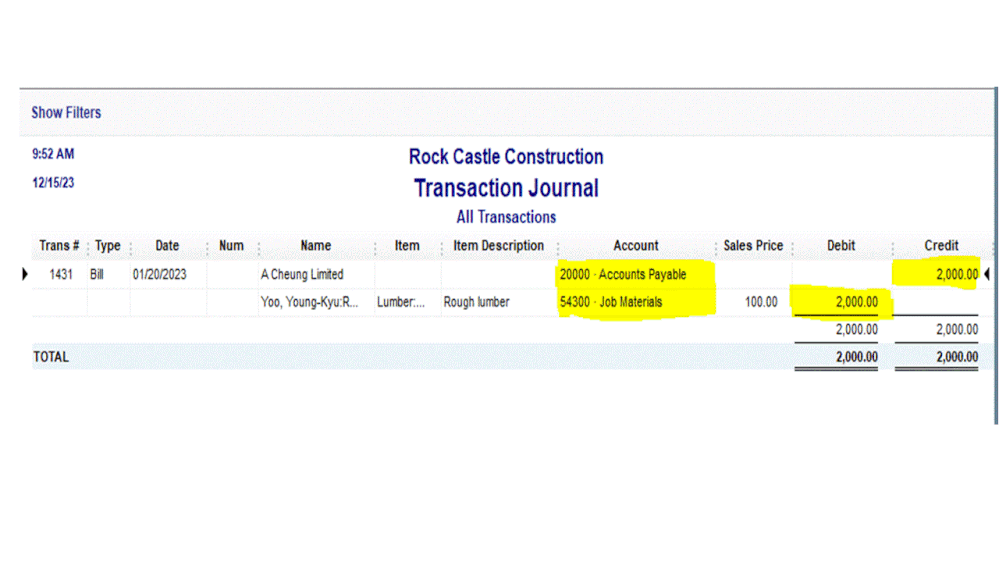Click the highlighted 2,000.00 debit on Job Materials row
This screenshot has height=562, width=999.
857,302
